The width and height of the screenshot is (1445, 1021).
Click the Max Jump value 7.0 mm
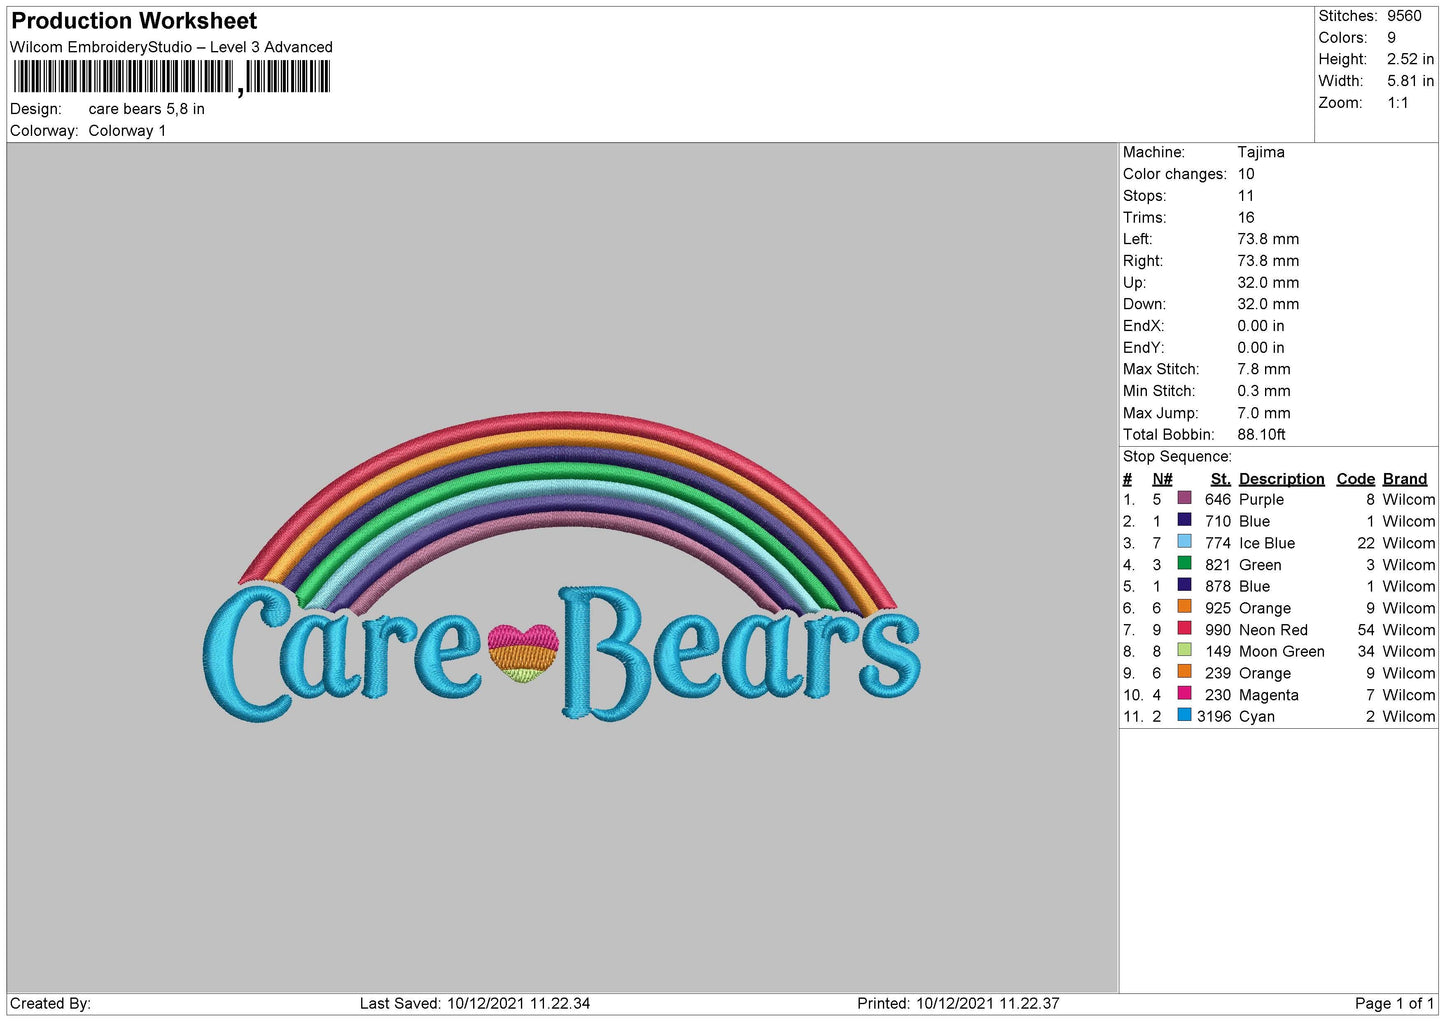(1264, 413)
